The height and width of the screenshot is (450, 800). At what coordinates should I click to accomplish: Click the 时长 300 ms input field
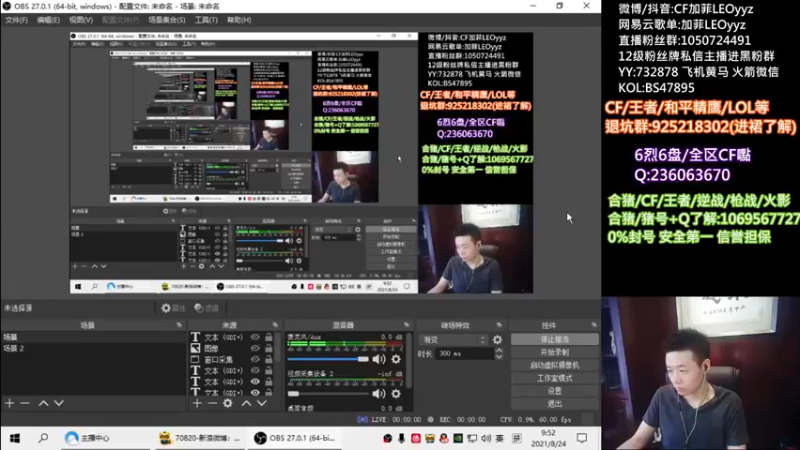click(463, 354)
